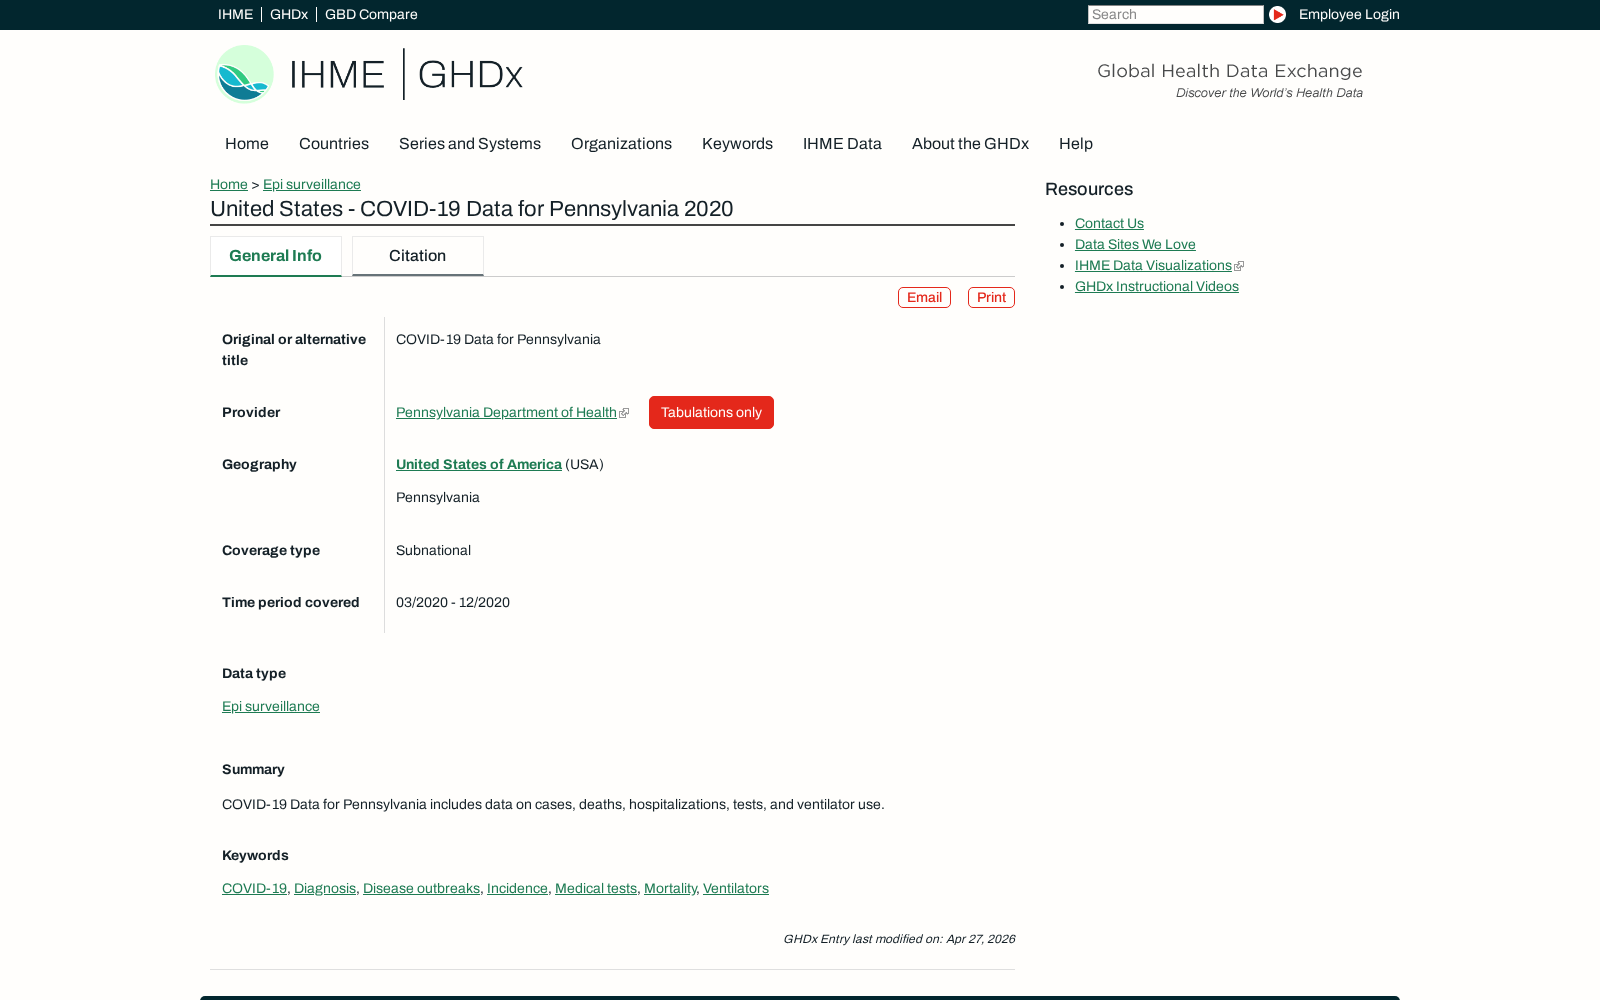
Task: Go to Home in main navigation
Action: [x=247, y=144]
